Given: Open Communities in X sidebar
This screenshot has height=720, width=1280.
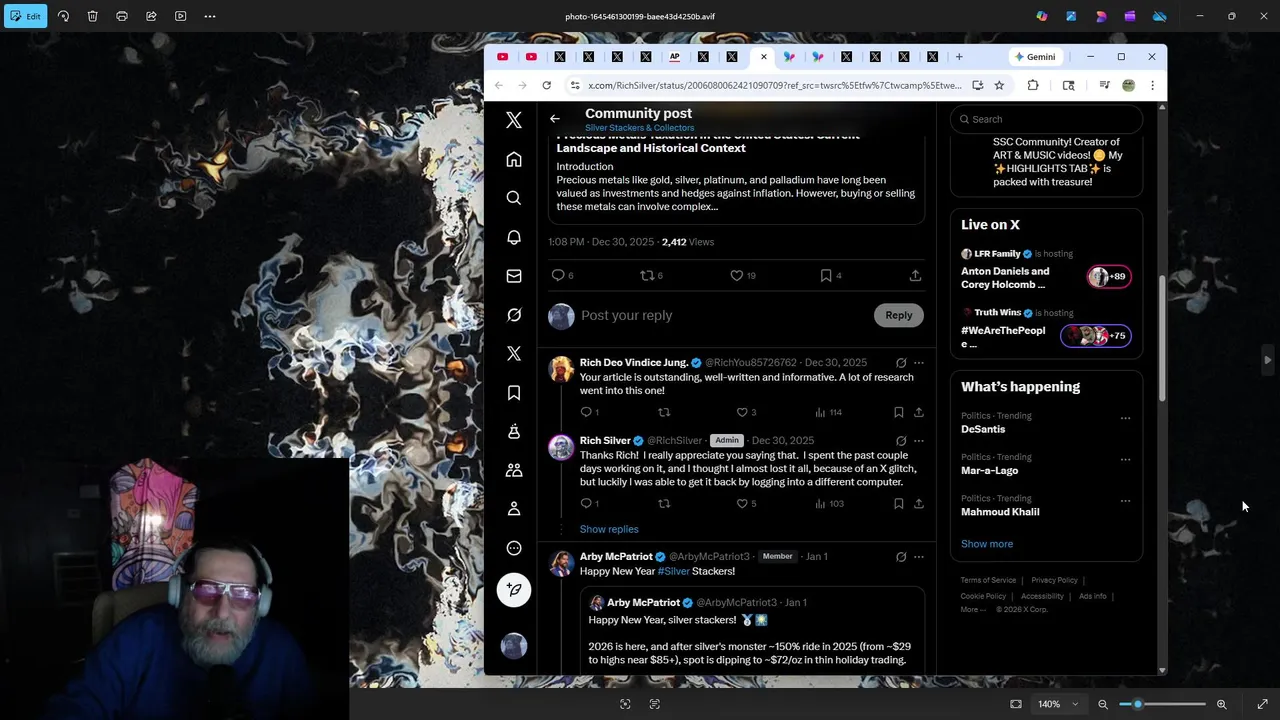Looking at the screenshot, I should pyautogui.click(x=514, y=470).
